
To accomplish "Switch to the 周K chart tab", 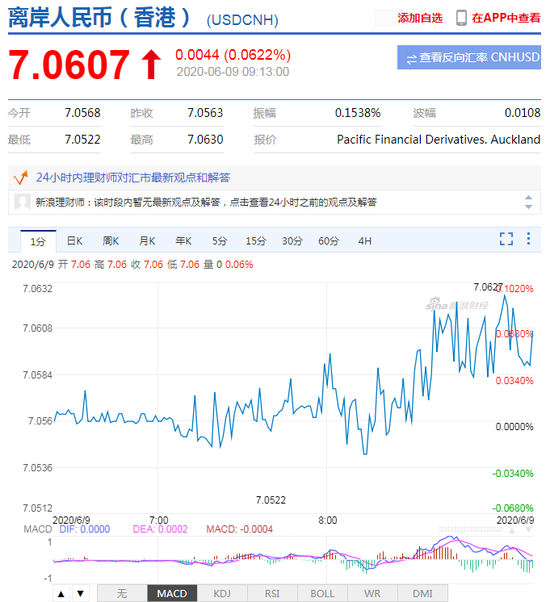I will tap(111, 241).
